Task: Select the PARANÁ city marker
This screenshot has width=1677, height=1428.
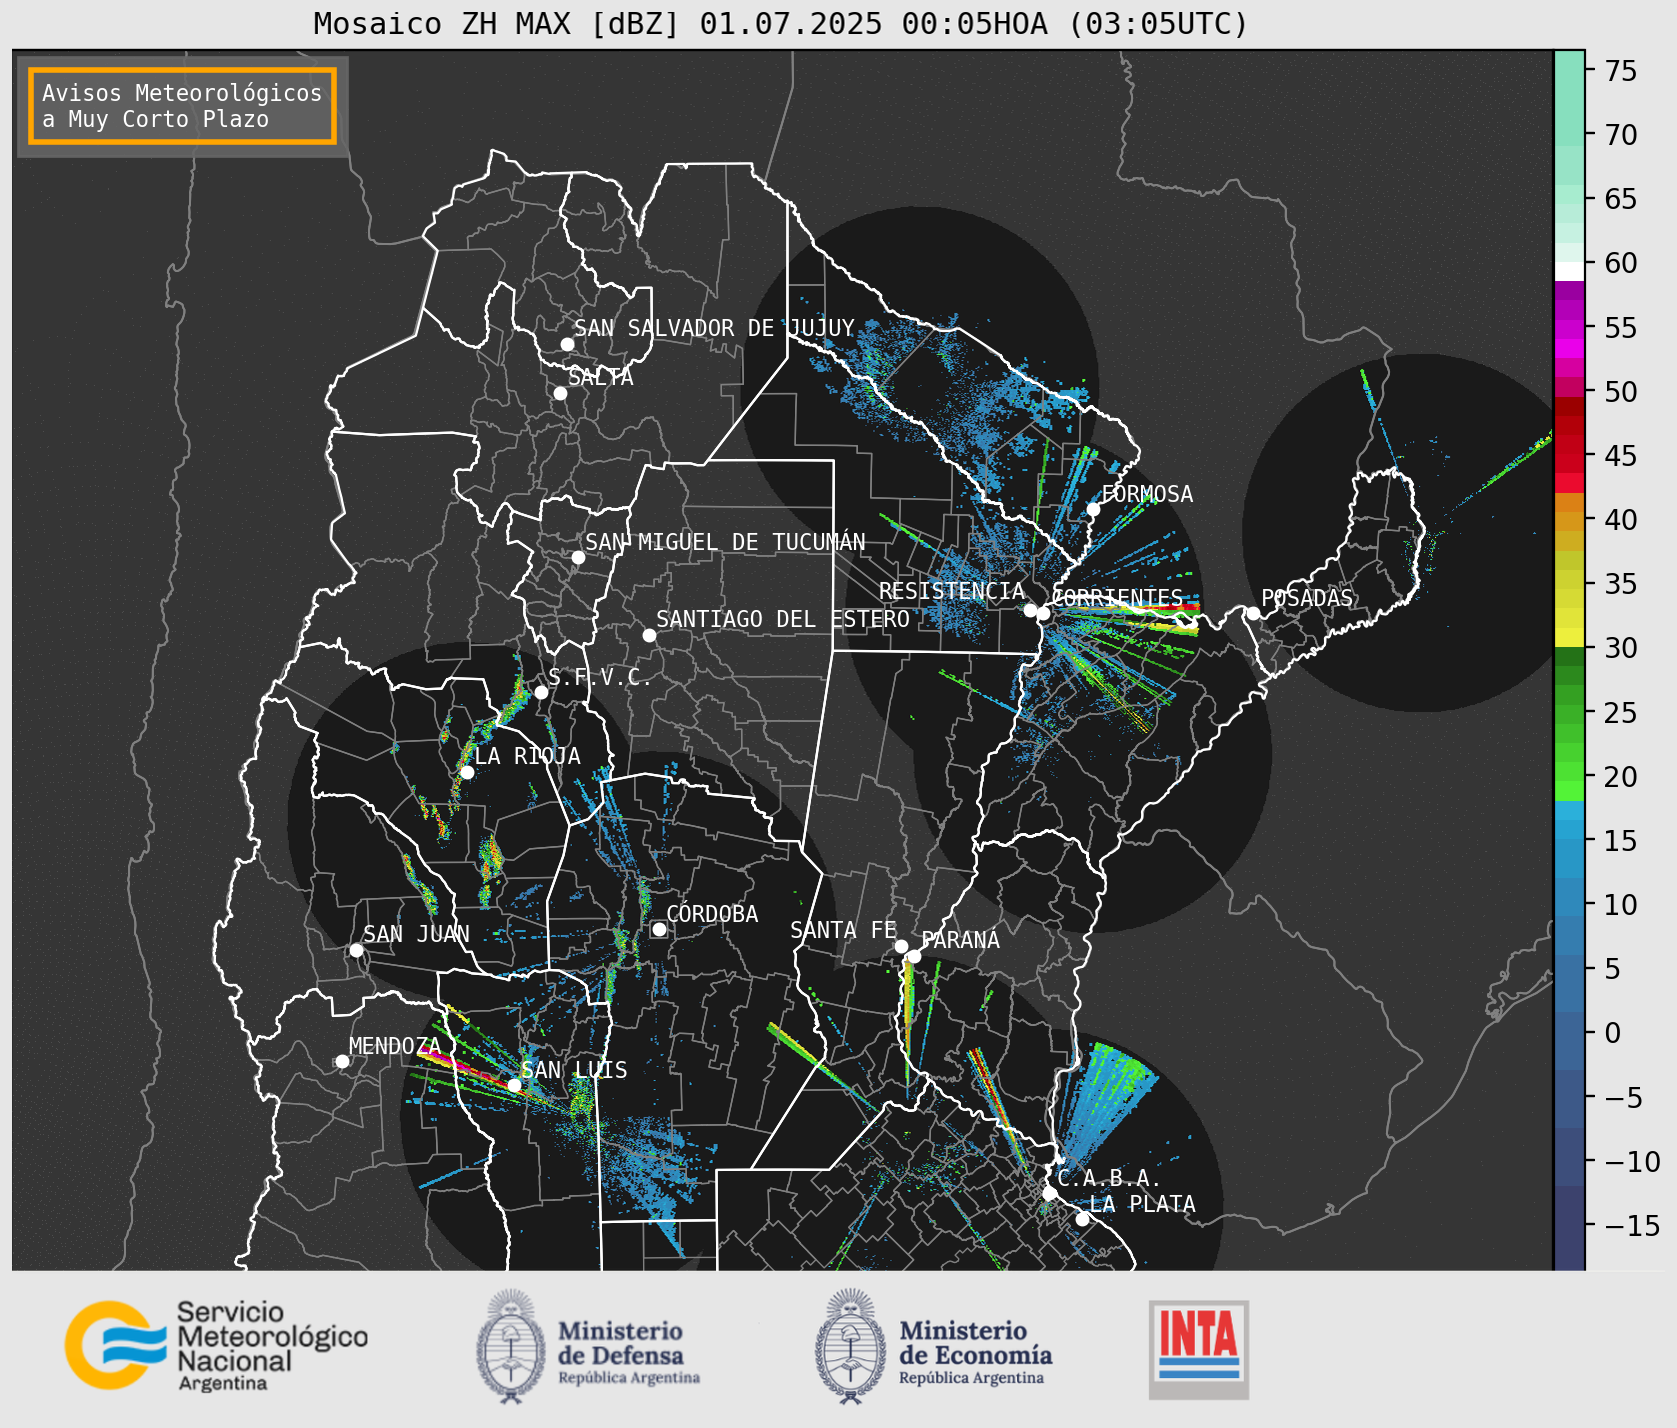Action: (914, 956)
